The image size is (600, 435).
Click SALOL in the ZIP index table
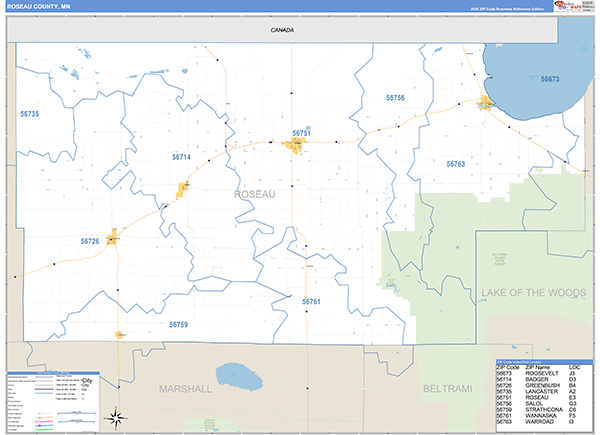click(x=534, y=404)
